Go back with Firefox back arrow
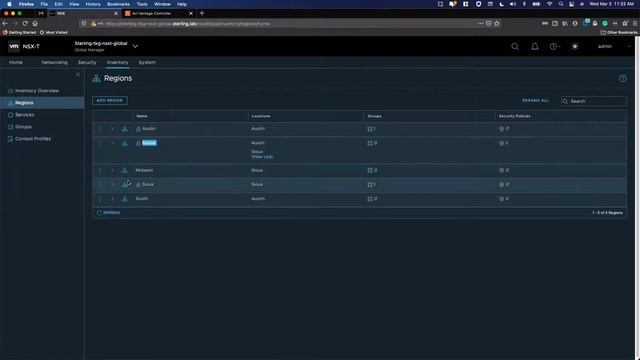 point(5,24)
